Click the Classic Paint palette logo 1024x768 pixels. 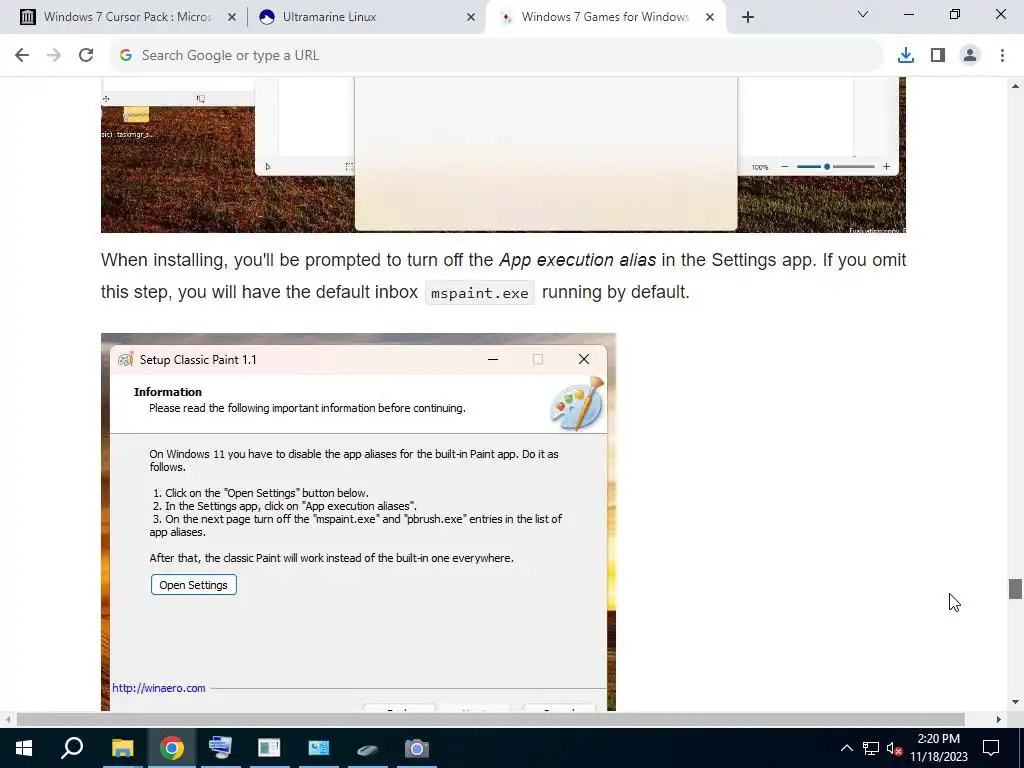[x=577, y=404]
